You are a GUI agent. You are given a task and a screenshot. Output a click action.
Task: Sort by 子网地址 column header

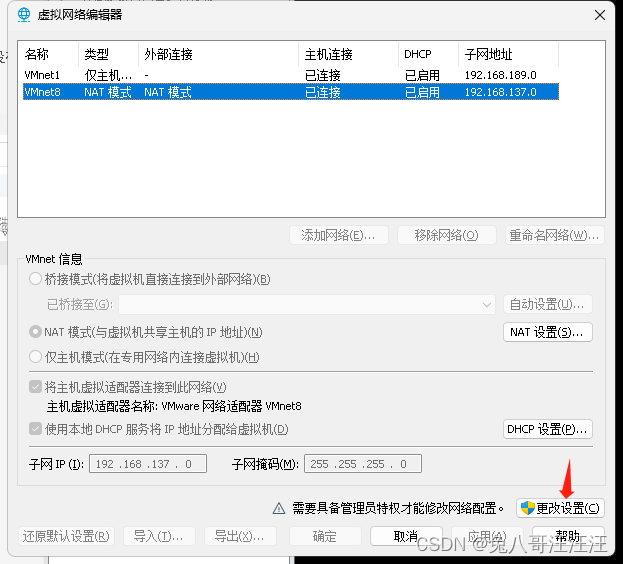click(509, 54)
